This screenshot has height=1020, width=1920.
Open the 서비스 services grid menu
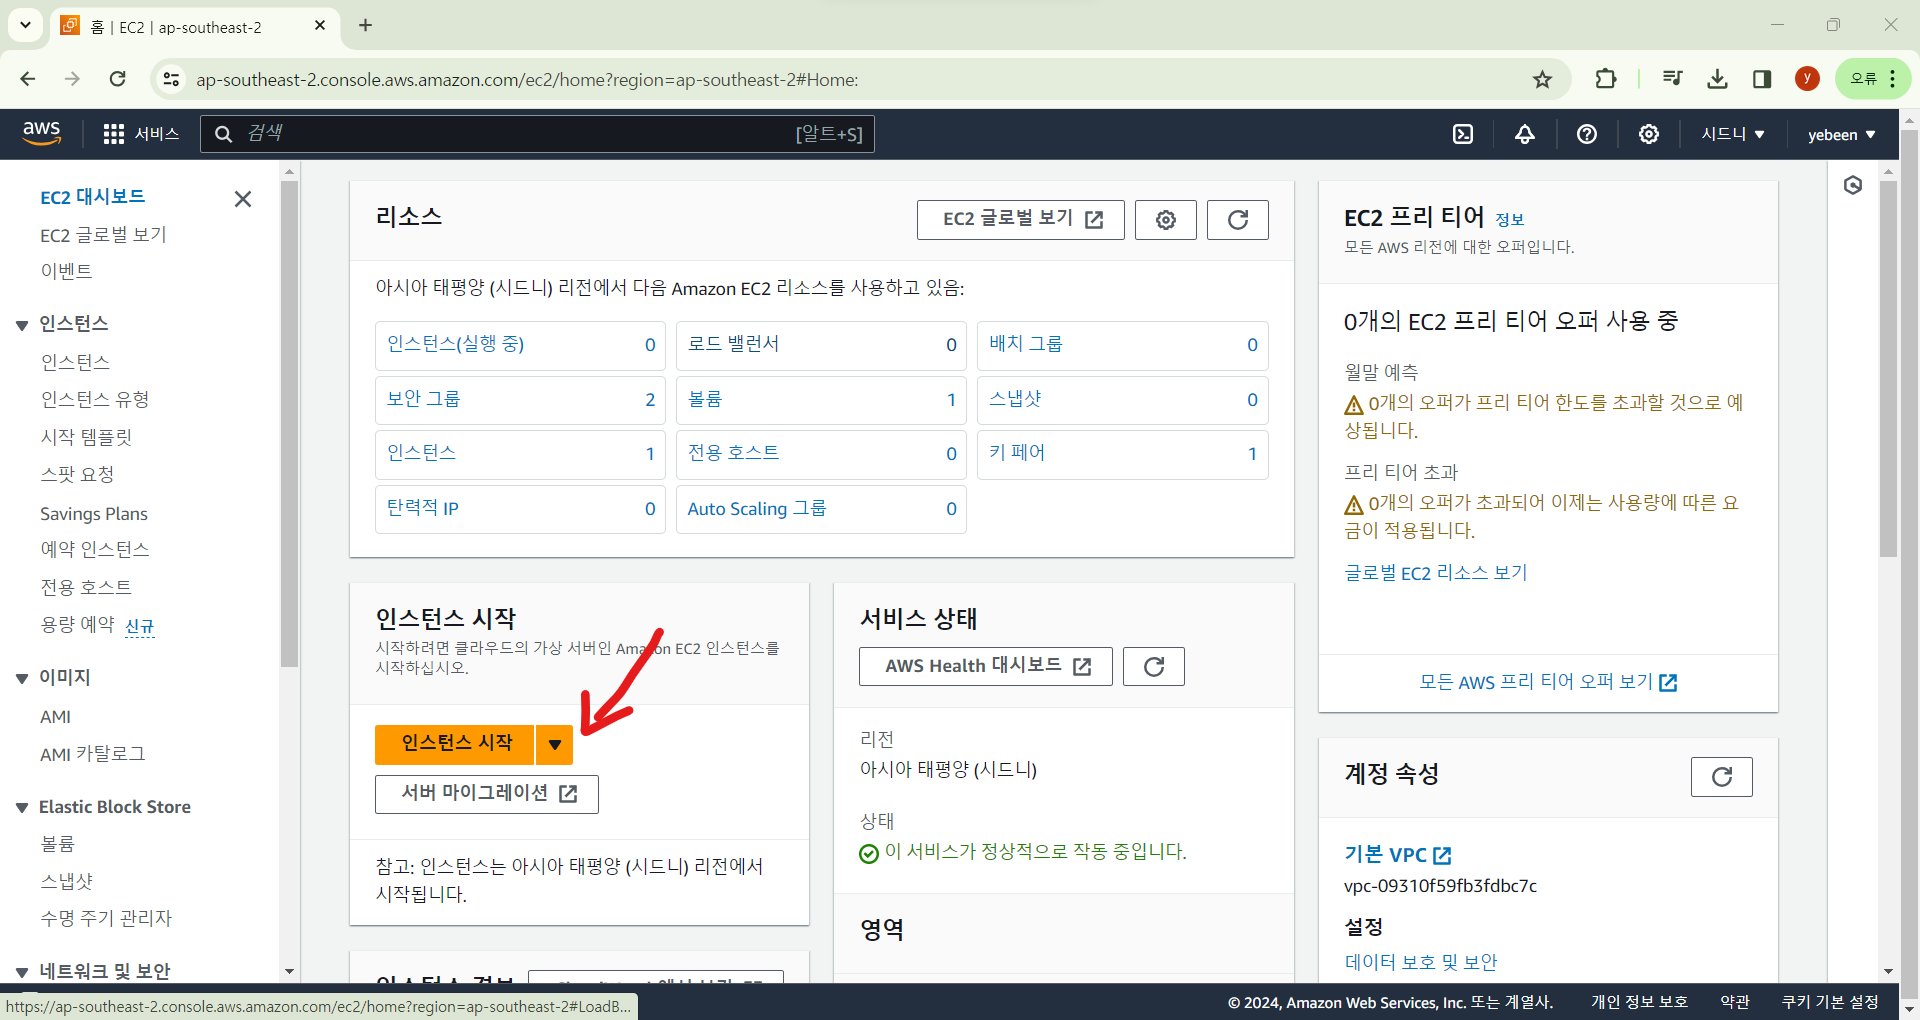tap(141, 134)
